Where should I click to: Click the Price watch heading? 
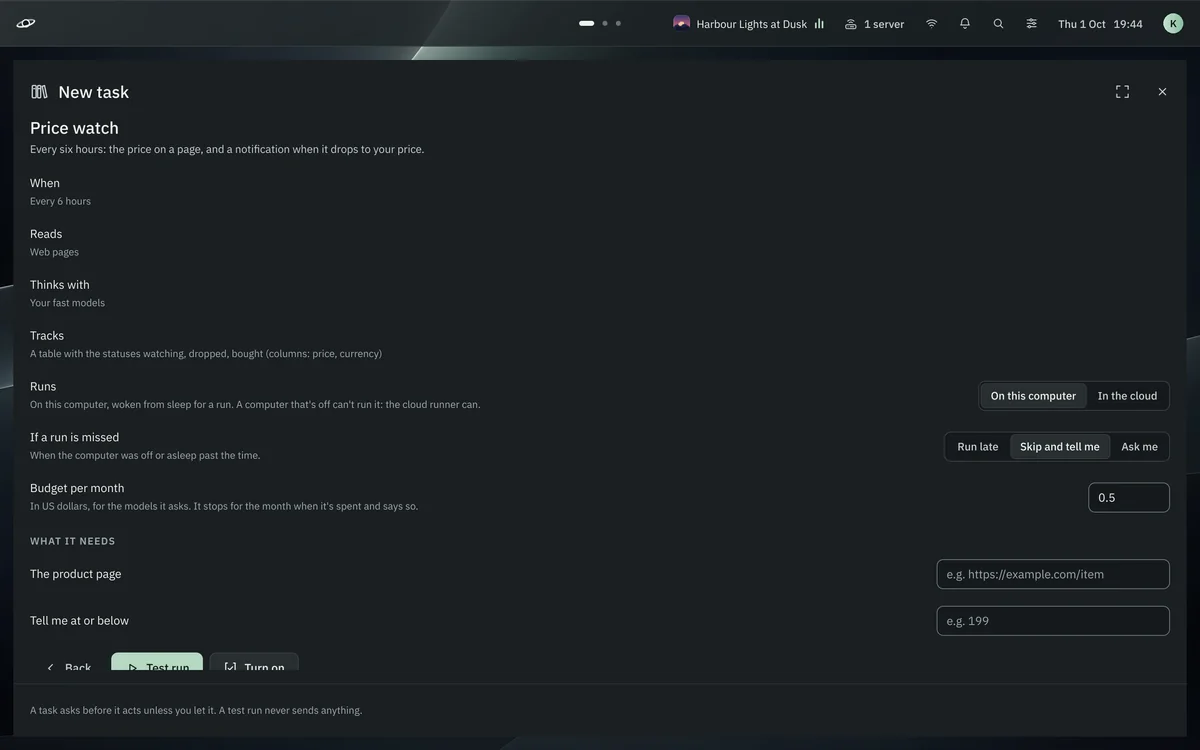point(74,128)
